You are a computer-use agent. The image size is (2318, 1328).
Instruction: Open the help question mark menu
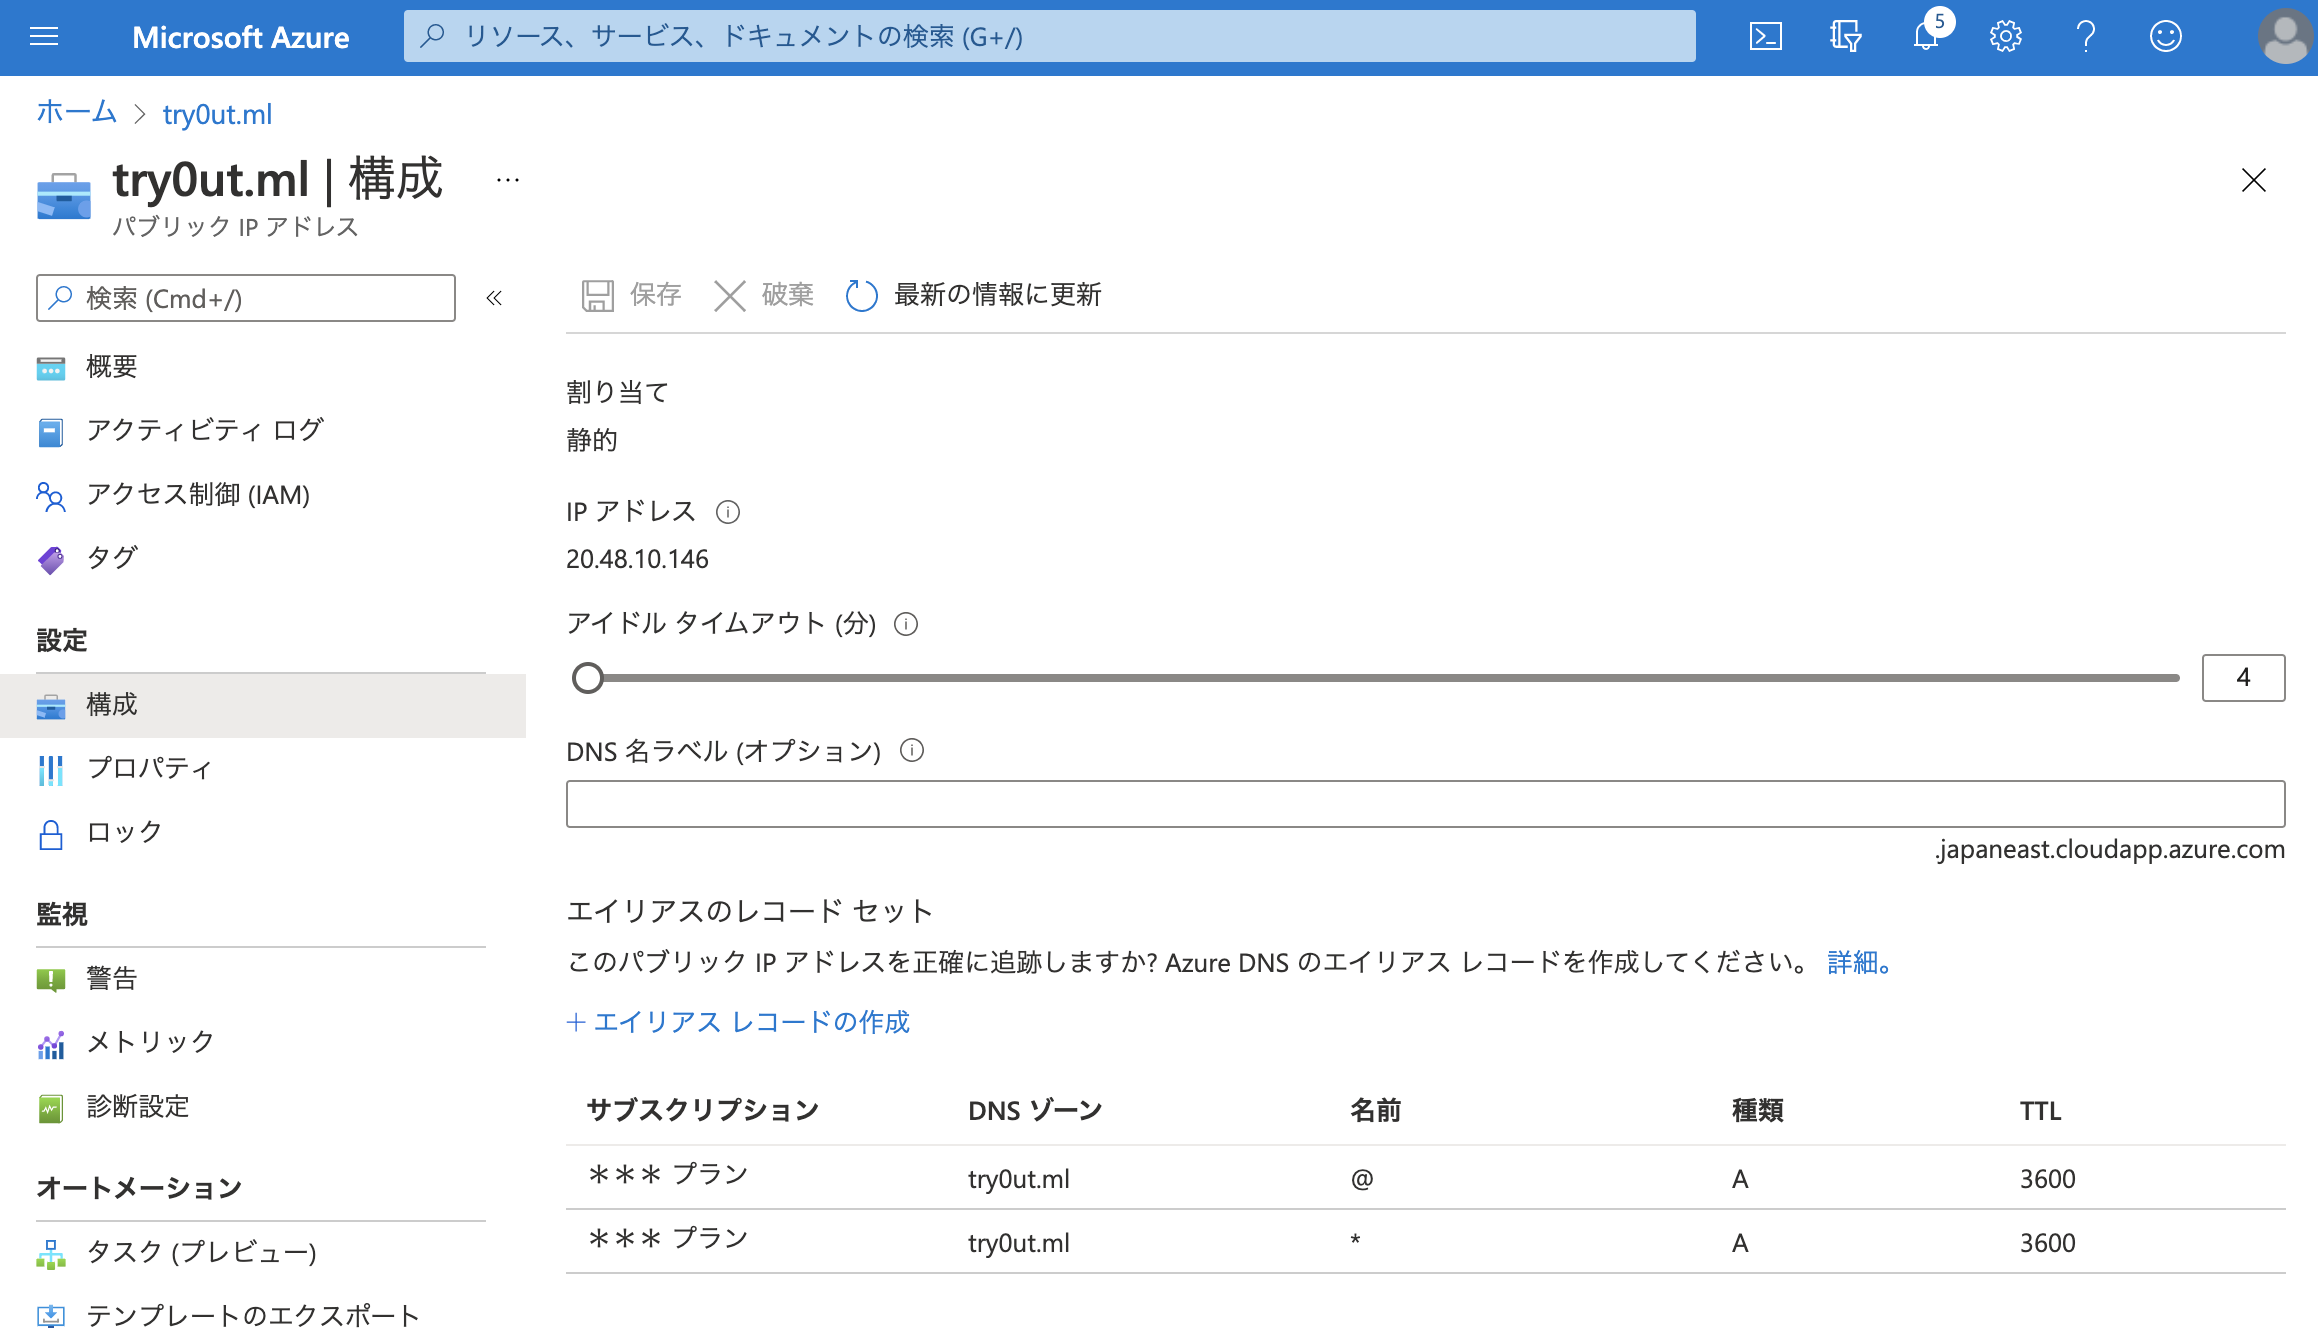(x=2085, y=37)
